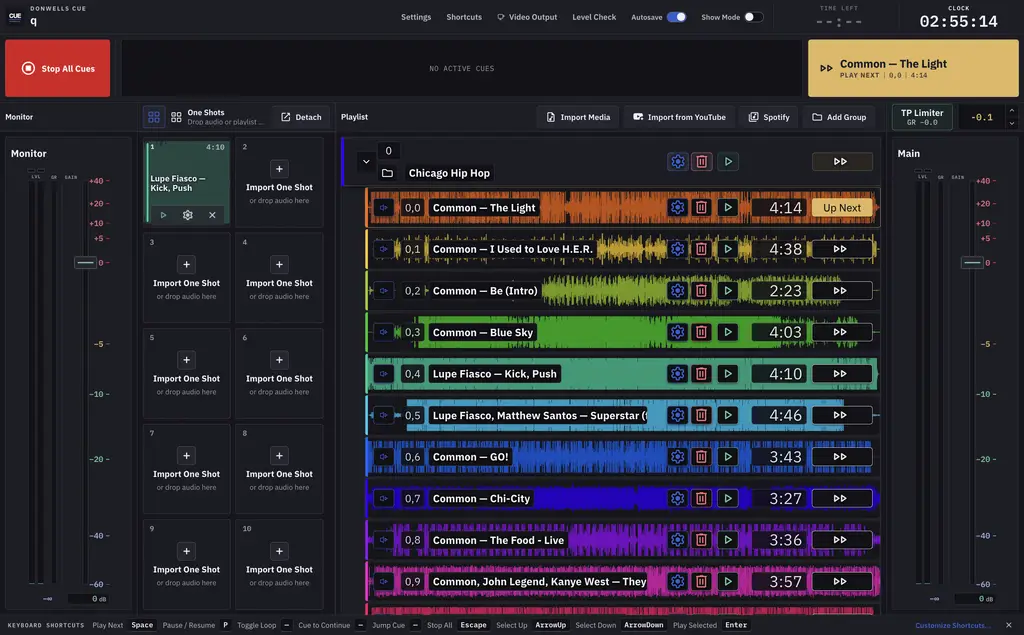1024x635 pixels.
Task: Cue Common — GO! as play next
Action: tap(842, 457)
